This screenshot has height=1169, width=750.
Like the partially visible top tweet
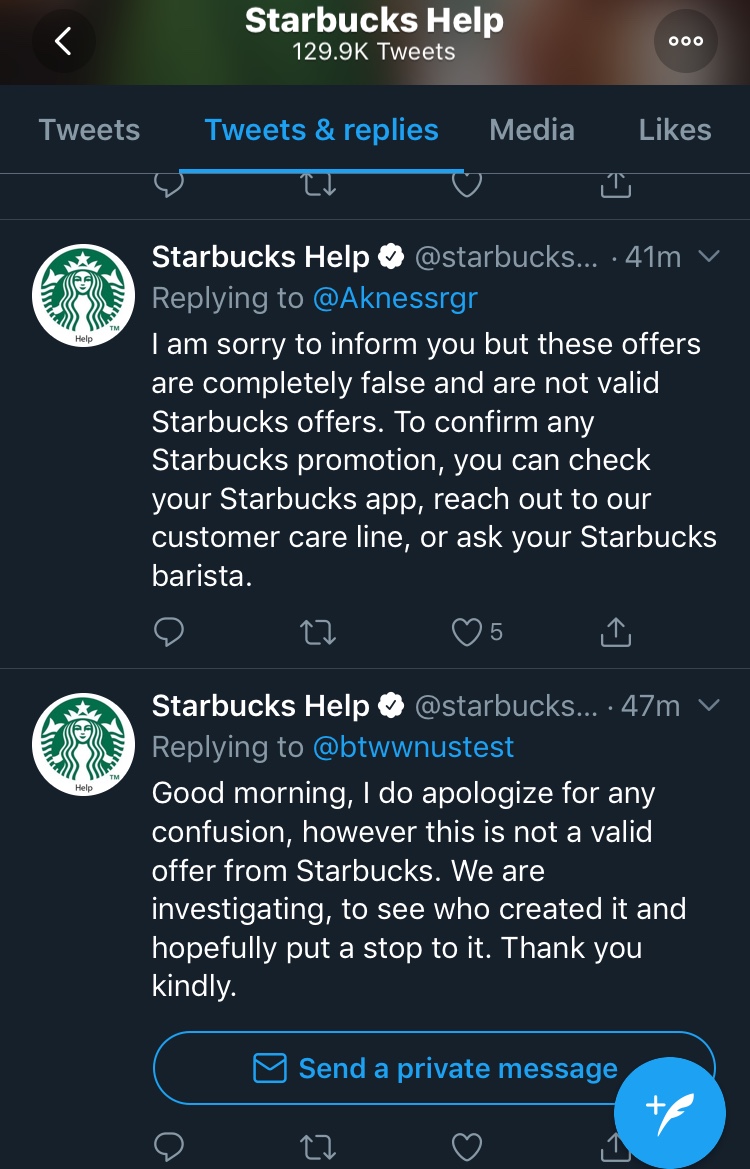click(x=467, y=185)
